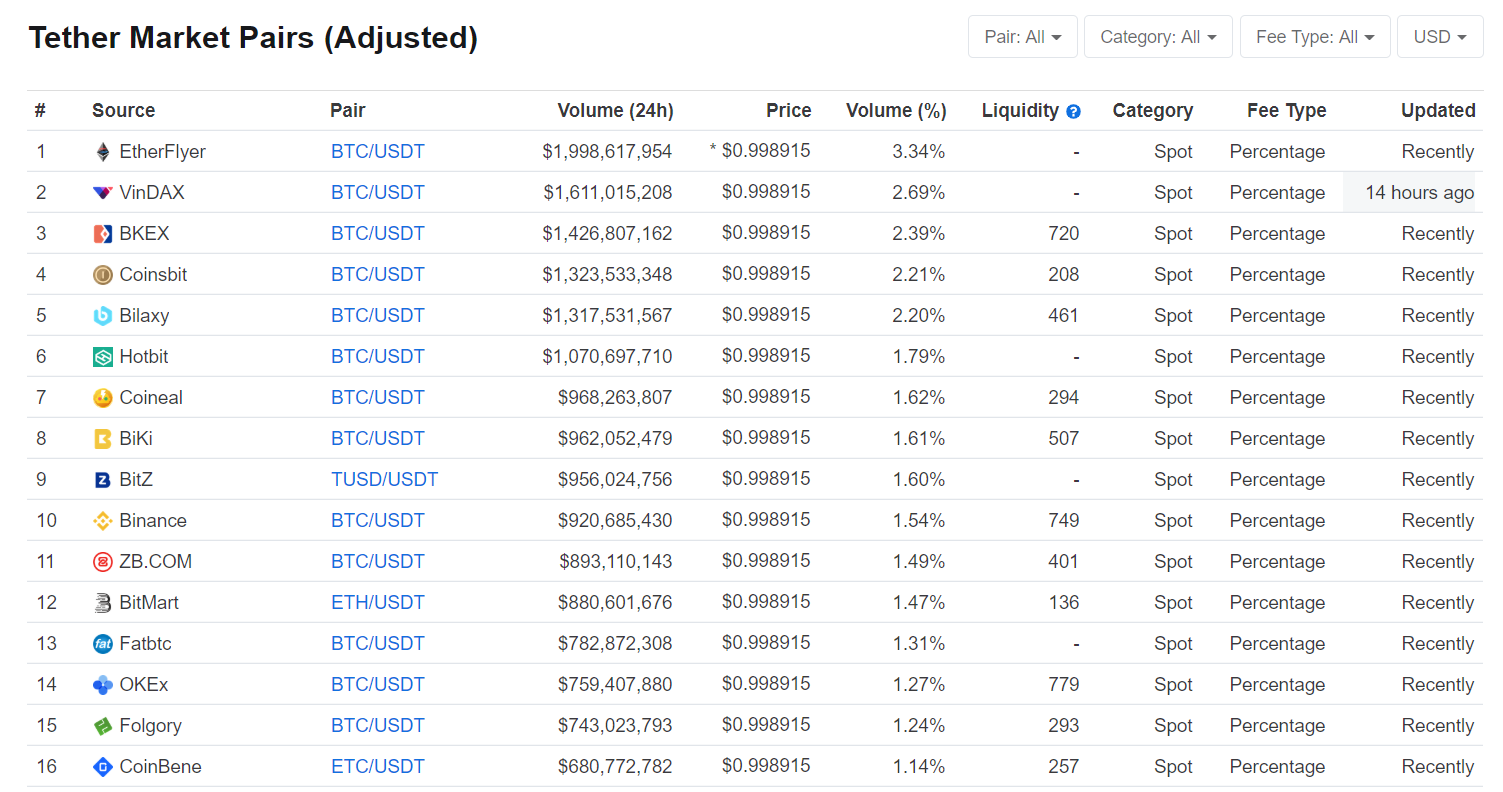The width and height of the screenshot is (1503, 792).
Task: Click the Binance source name
Action: [x=153, y=521]
